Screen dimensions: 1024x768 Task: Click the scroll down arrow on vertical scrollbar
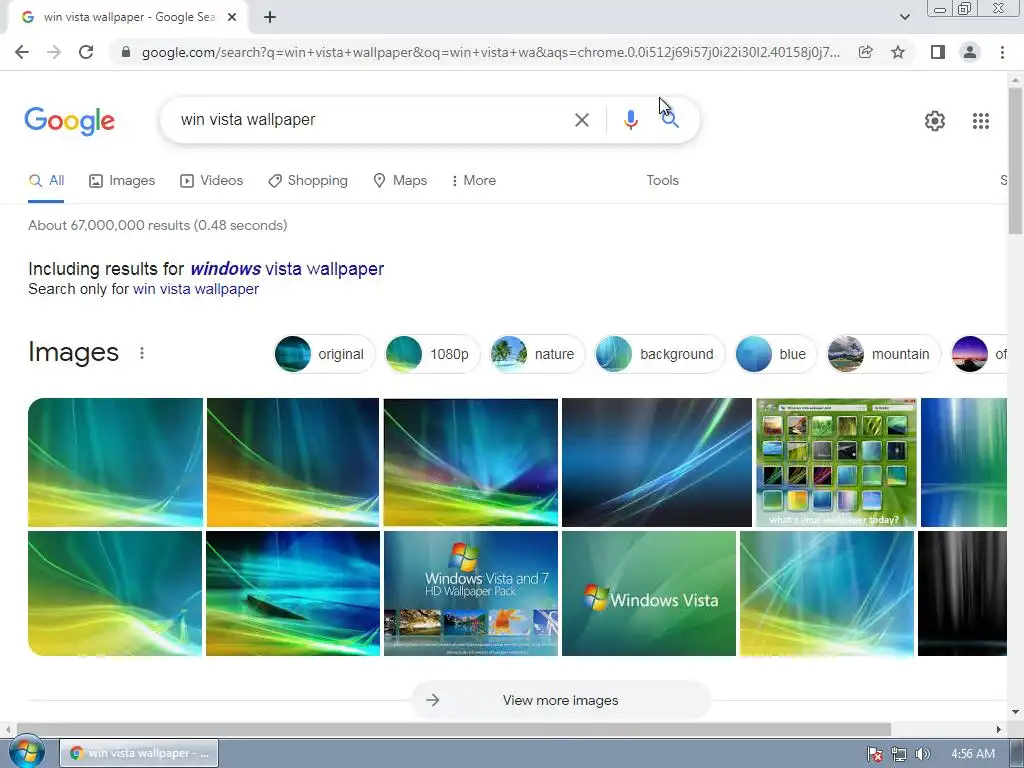point(1015,711)
